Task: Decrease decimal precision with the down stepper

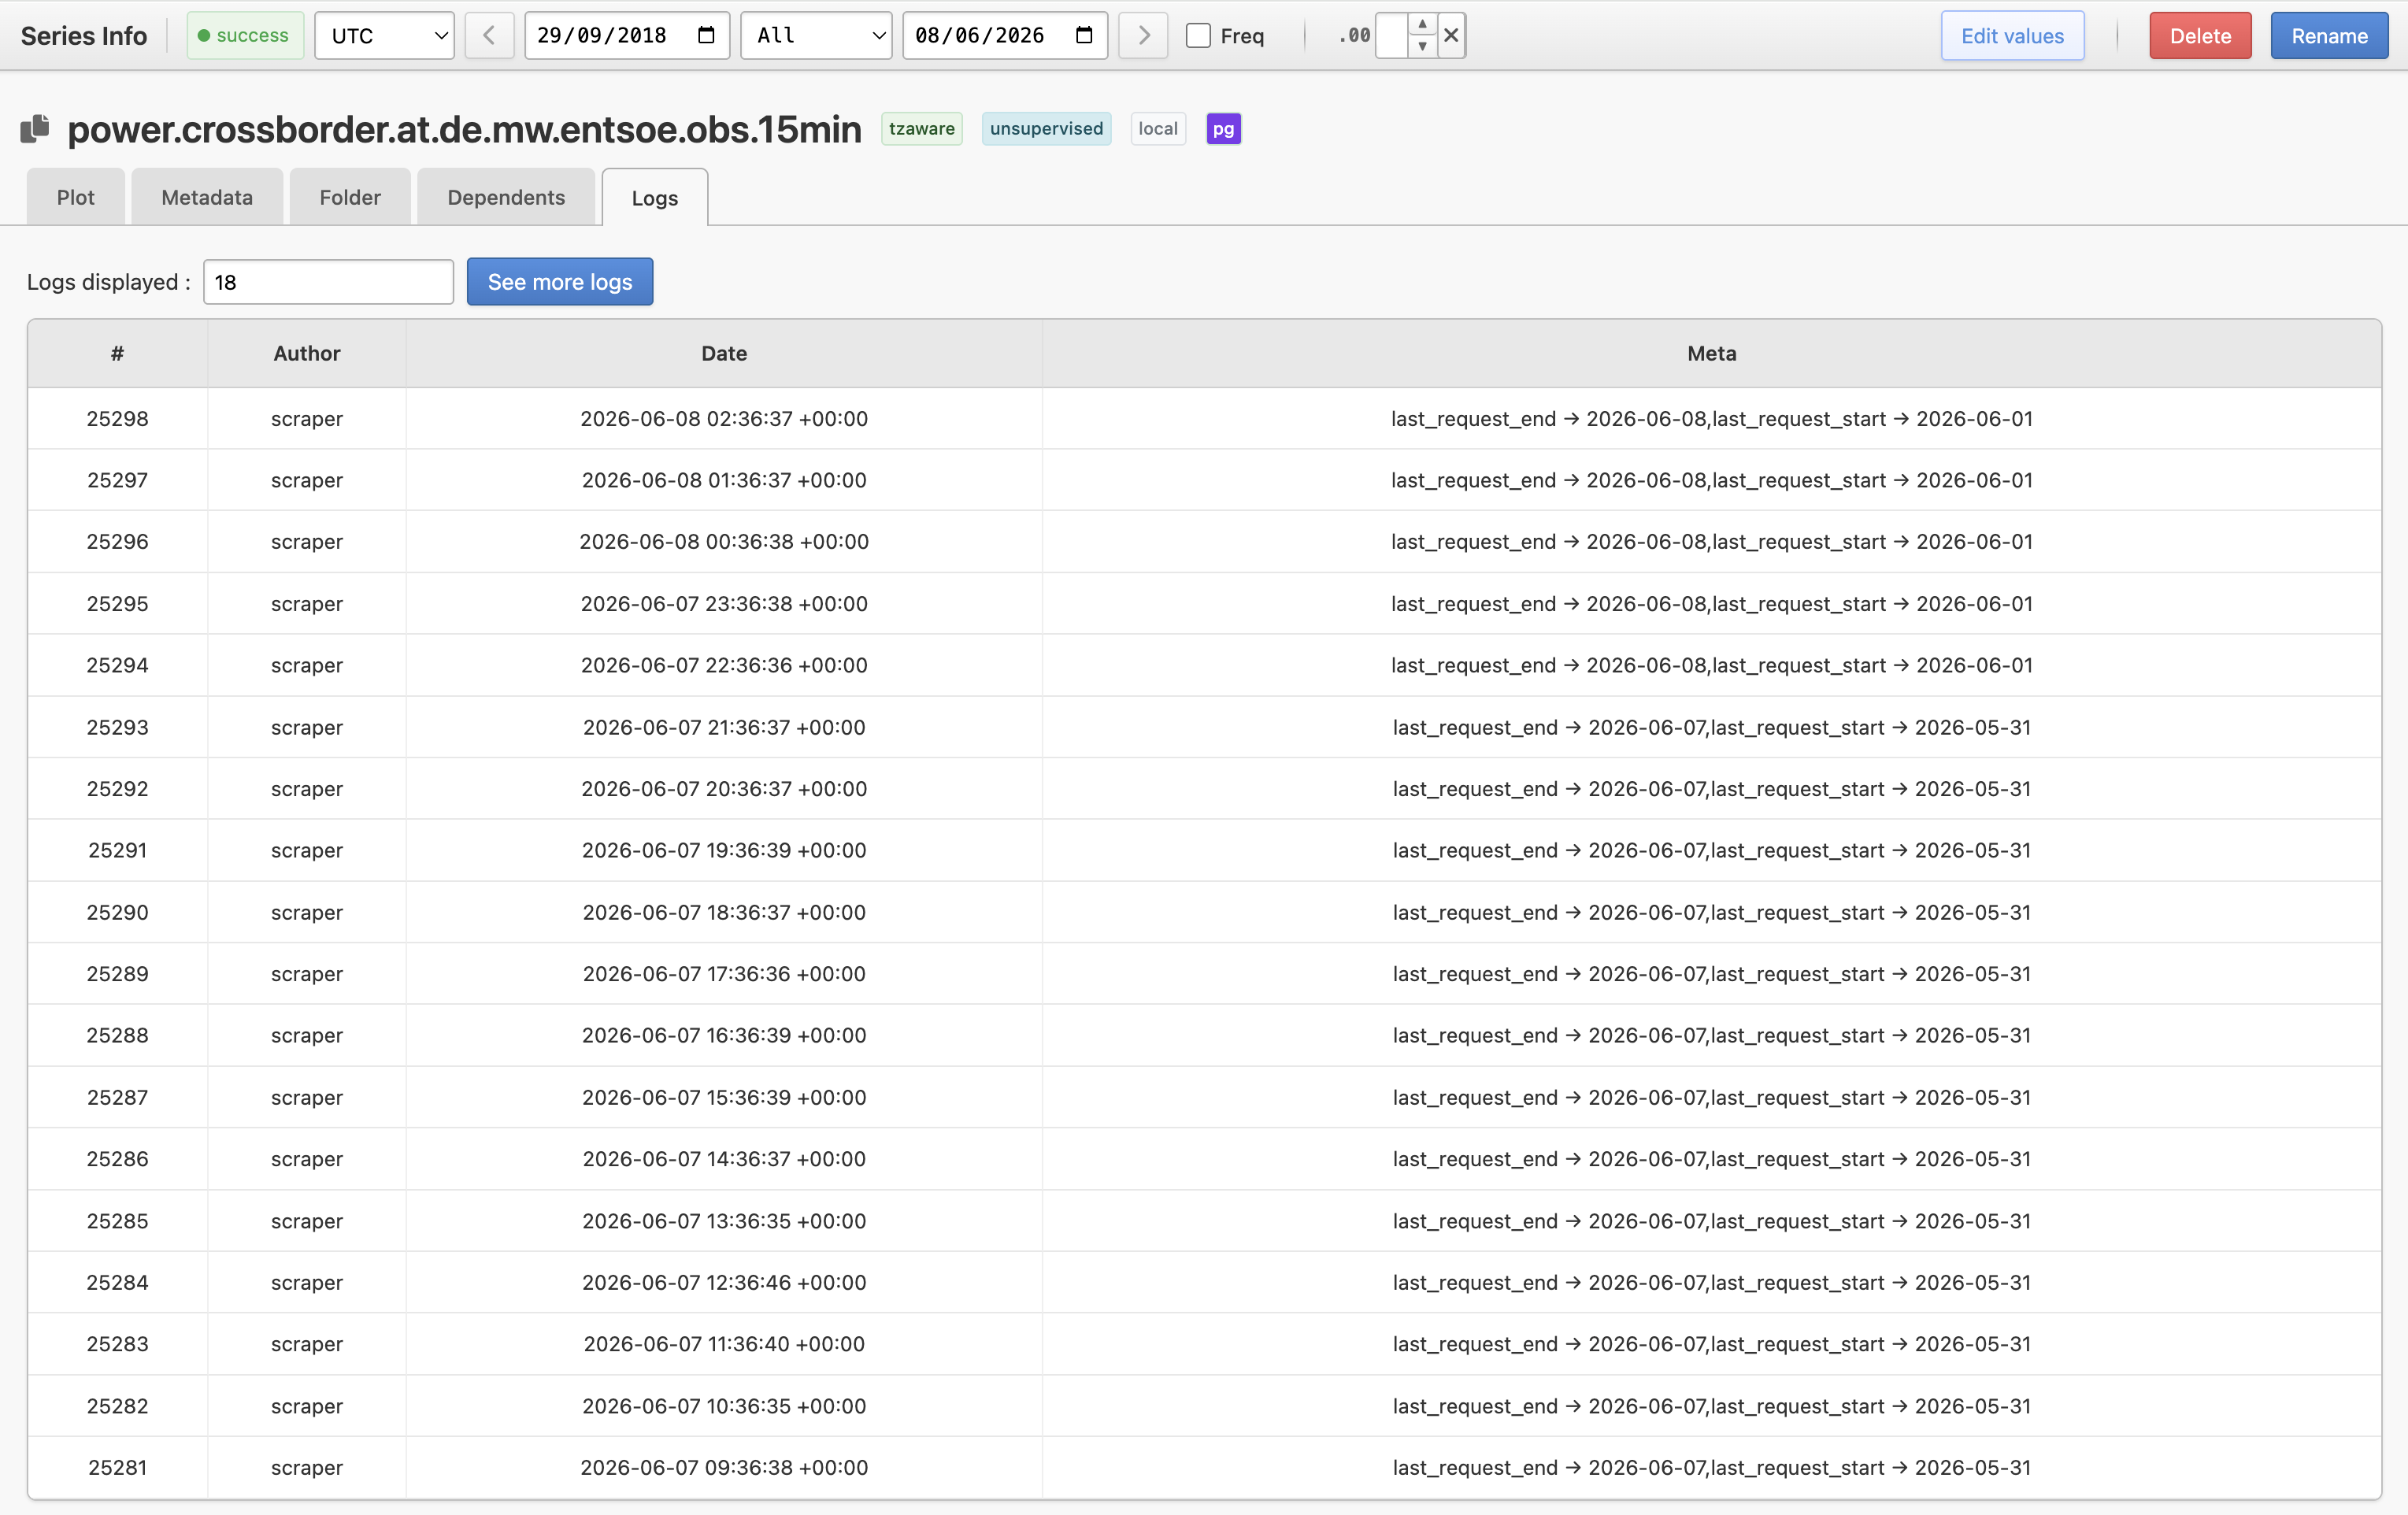Action: 1422,47
